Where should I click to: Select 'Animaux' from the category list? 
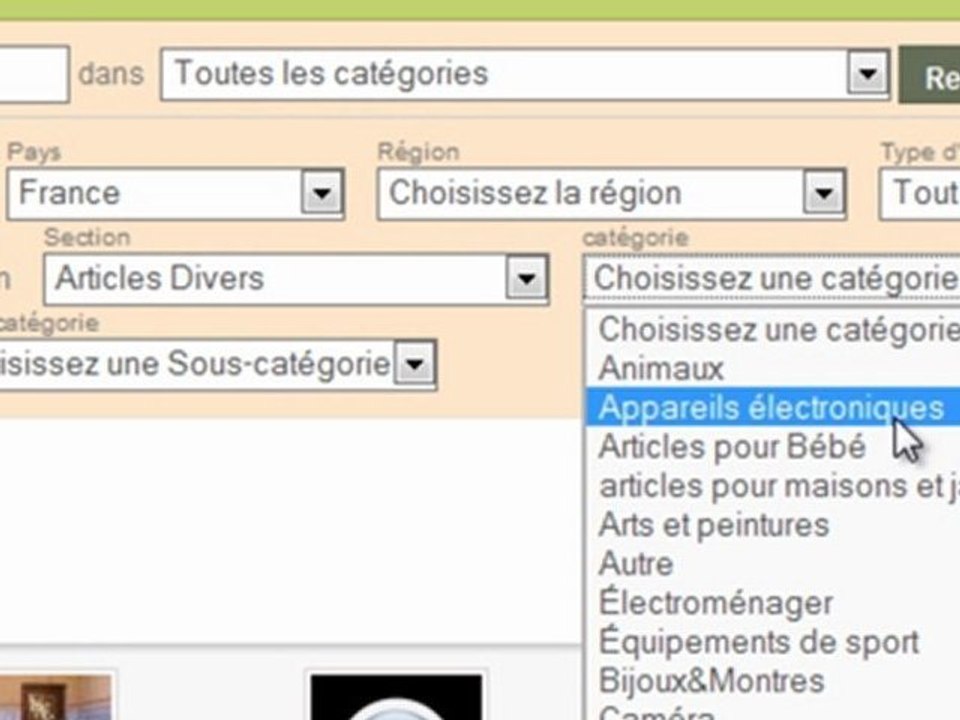coord(773,369)
